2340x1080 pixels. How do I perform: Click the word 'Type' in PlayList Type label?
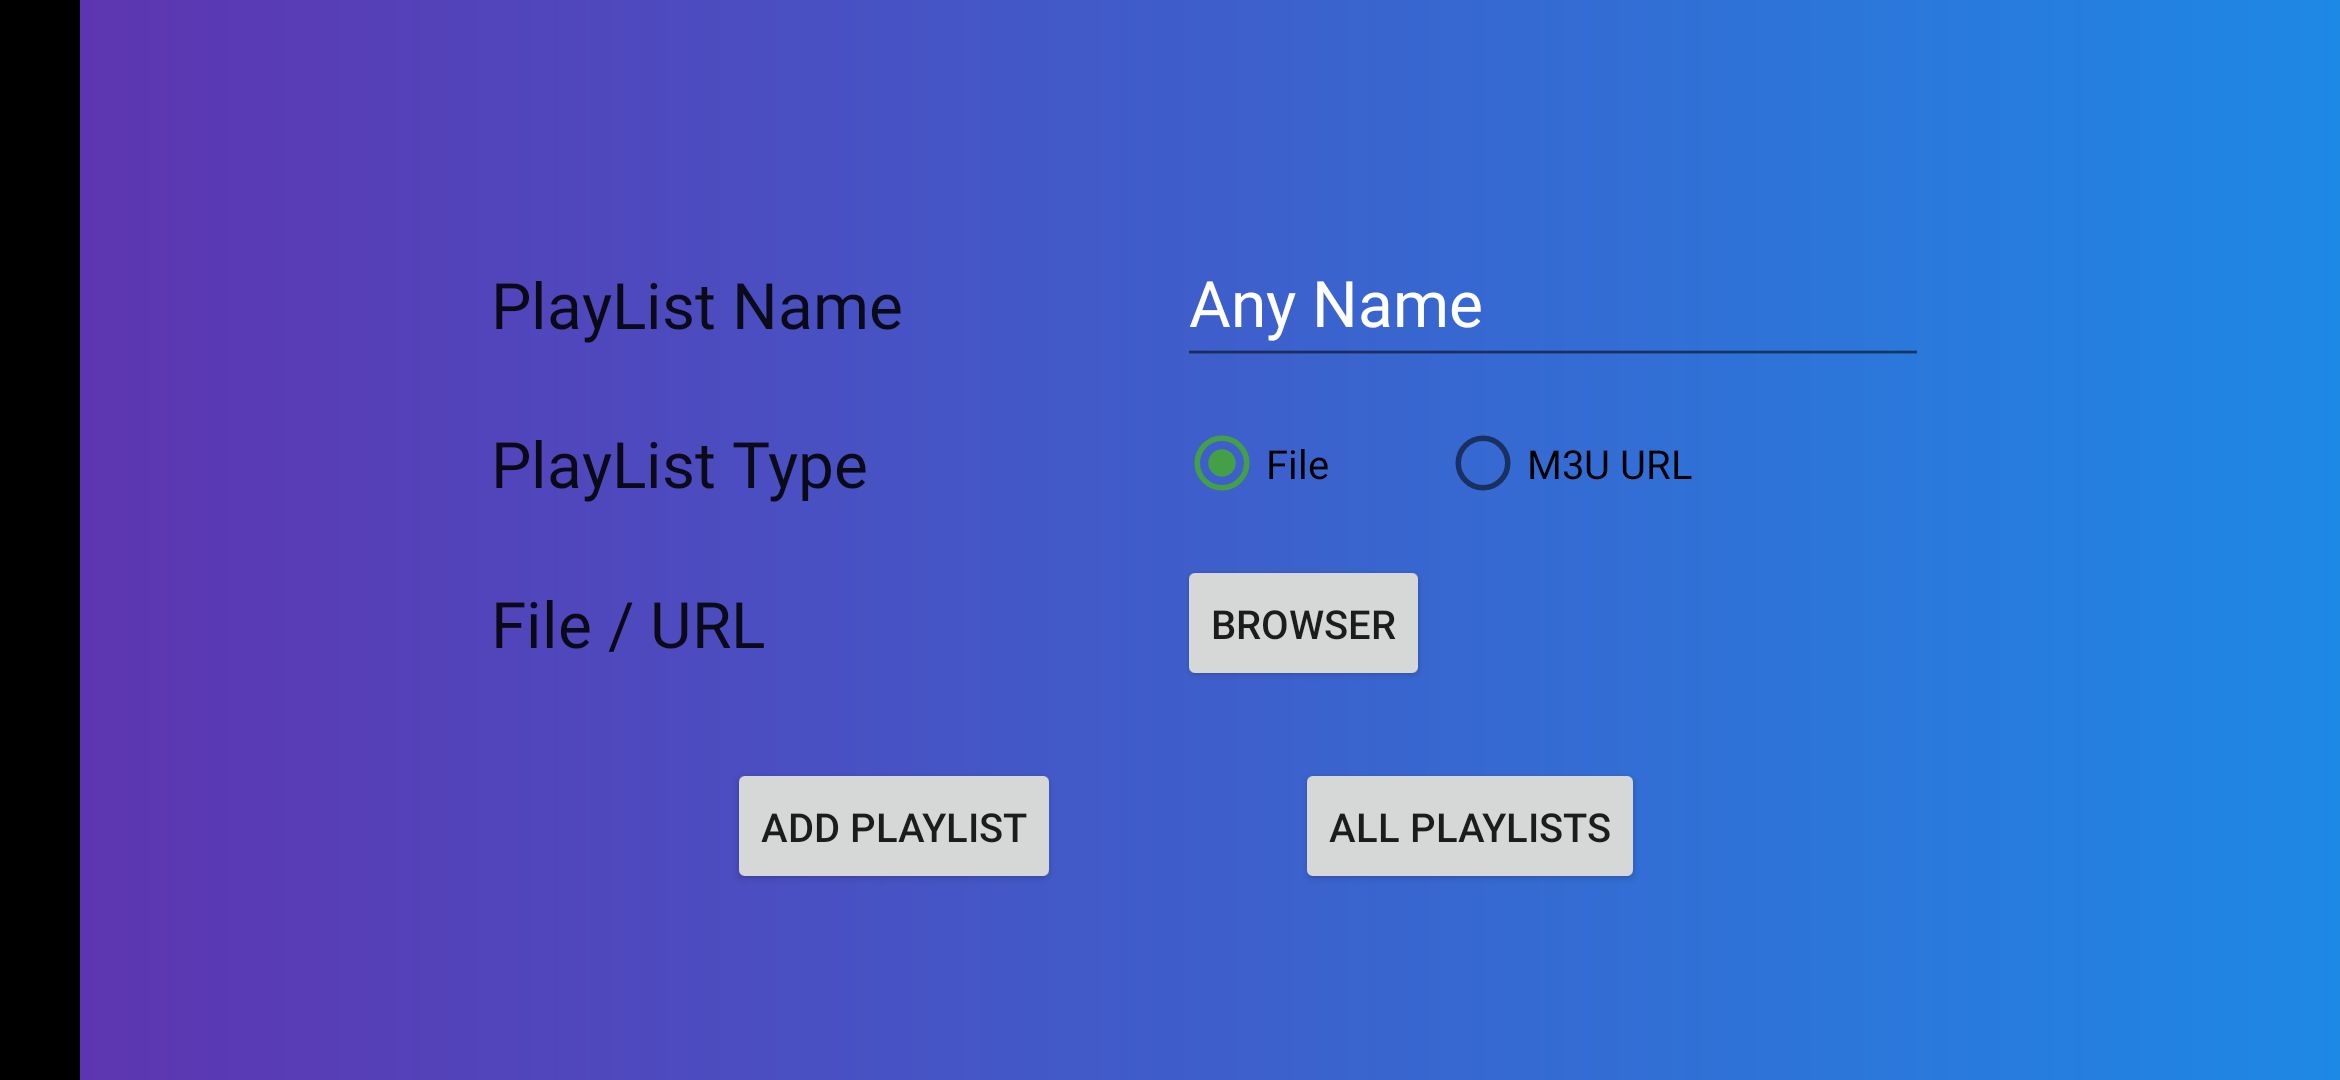click(x=799, y=467)
